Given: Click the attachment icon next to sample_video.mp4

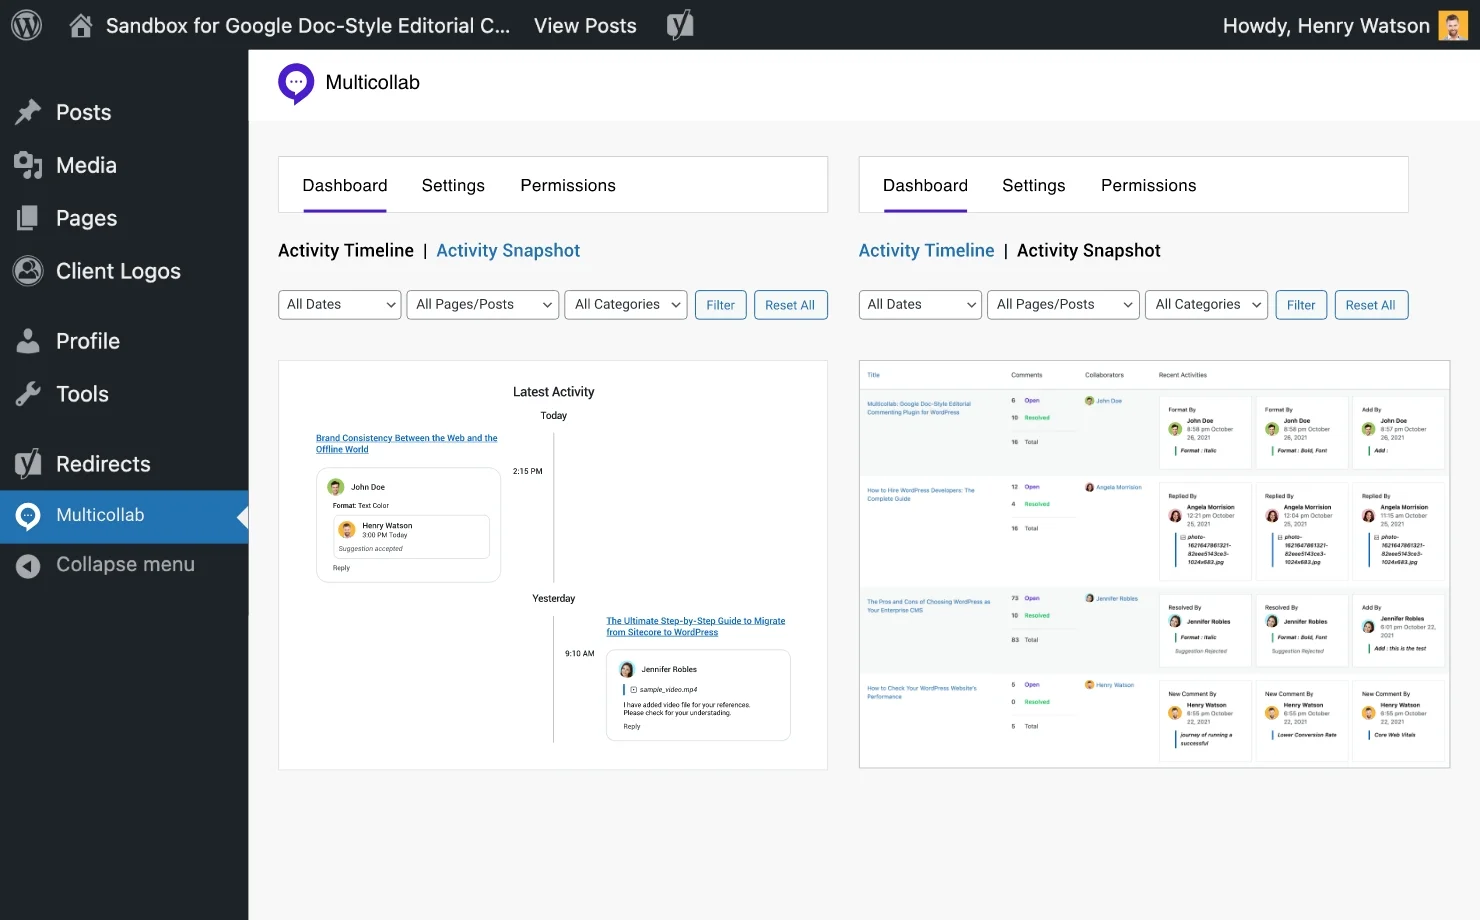Looking at the screenshot, I should (634, 690).
